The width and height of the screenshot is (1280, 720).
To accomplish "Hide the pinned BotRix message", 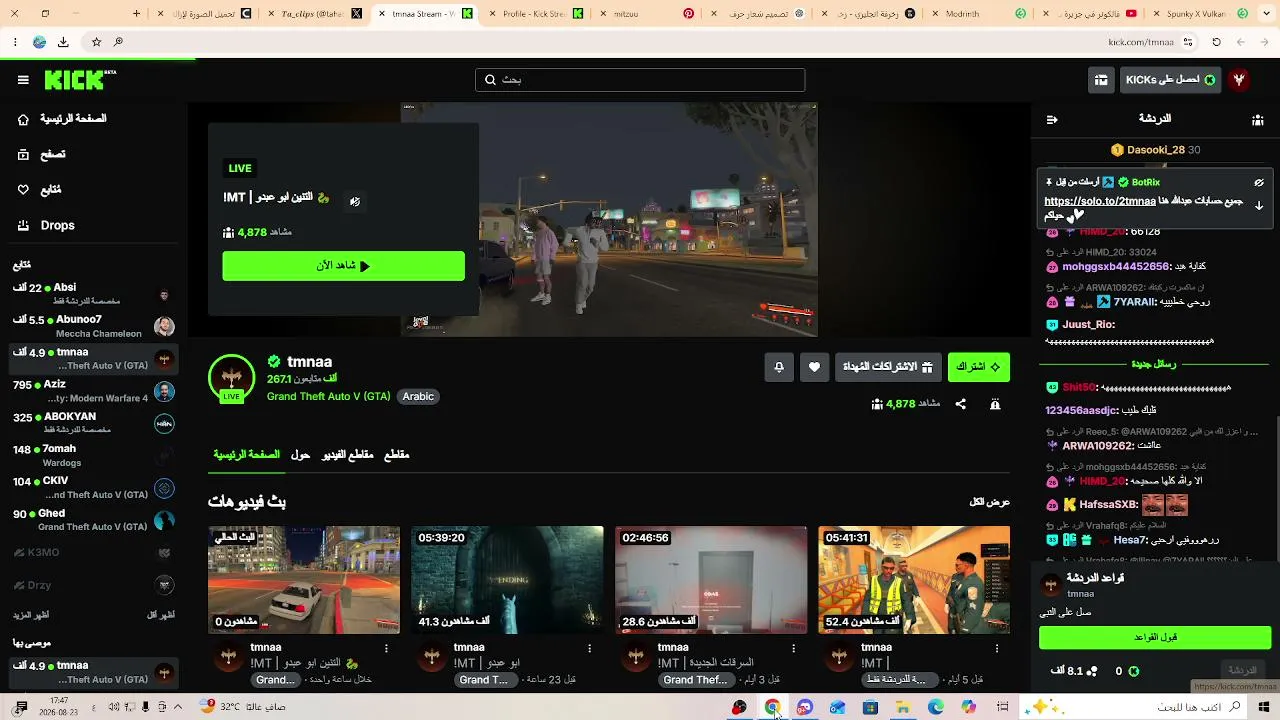I will (x=1259, y=183).
